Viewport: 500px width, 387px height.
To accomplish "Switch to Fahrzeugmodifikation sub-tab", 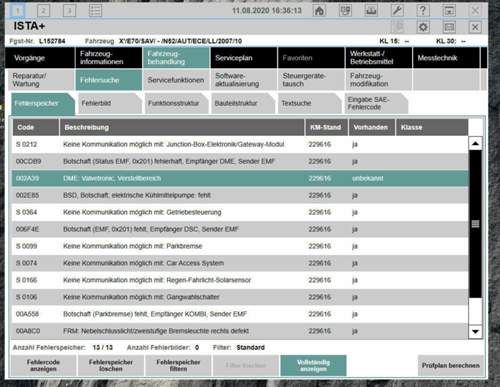I will click(x=379, y=80).
